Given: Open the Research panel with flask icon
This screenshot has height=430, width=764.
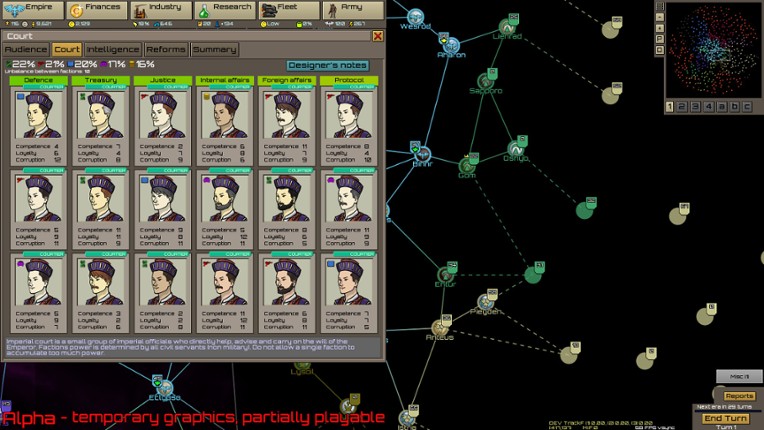Looking at the screenshot, I should tap(223, 10).
